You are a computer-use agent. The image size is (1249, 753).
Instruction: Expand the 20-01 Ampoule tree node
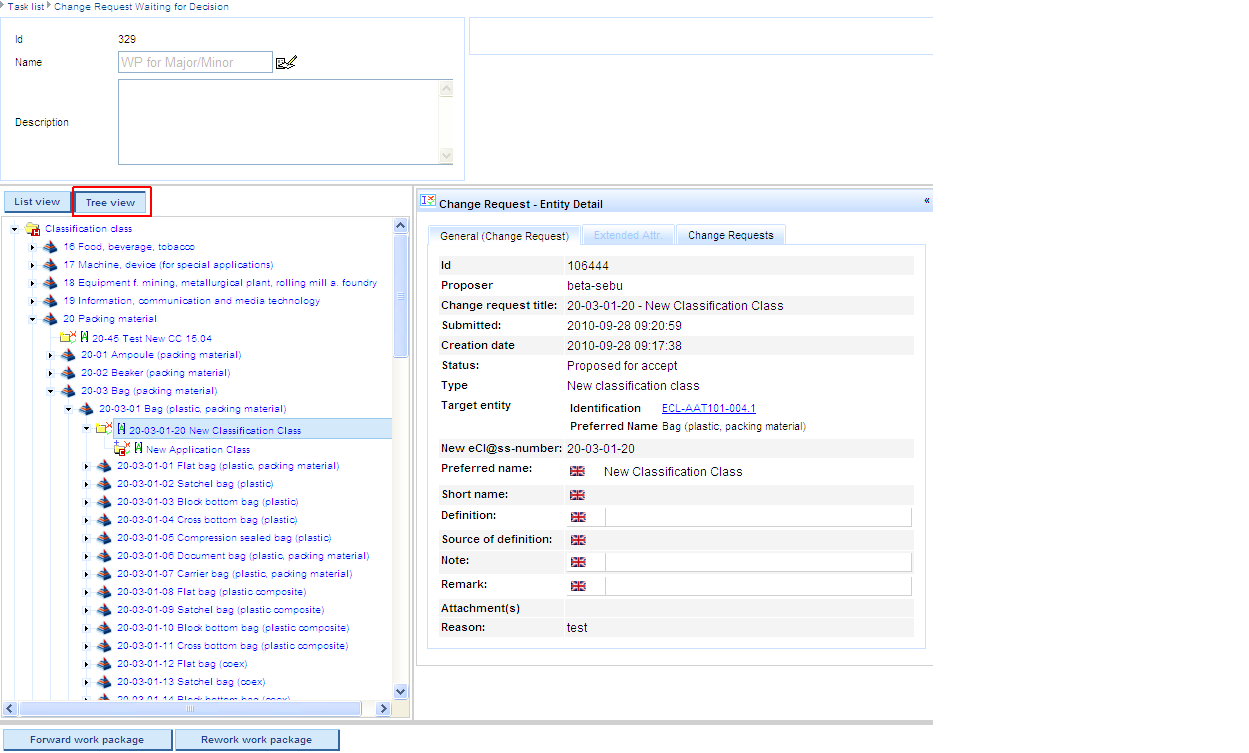pos(50,355)
